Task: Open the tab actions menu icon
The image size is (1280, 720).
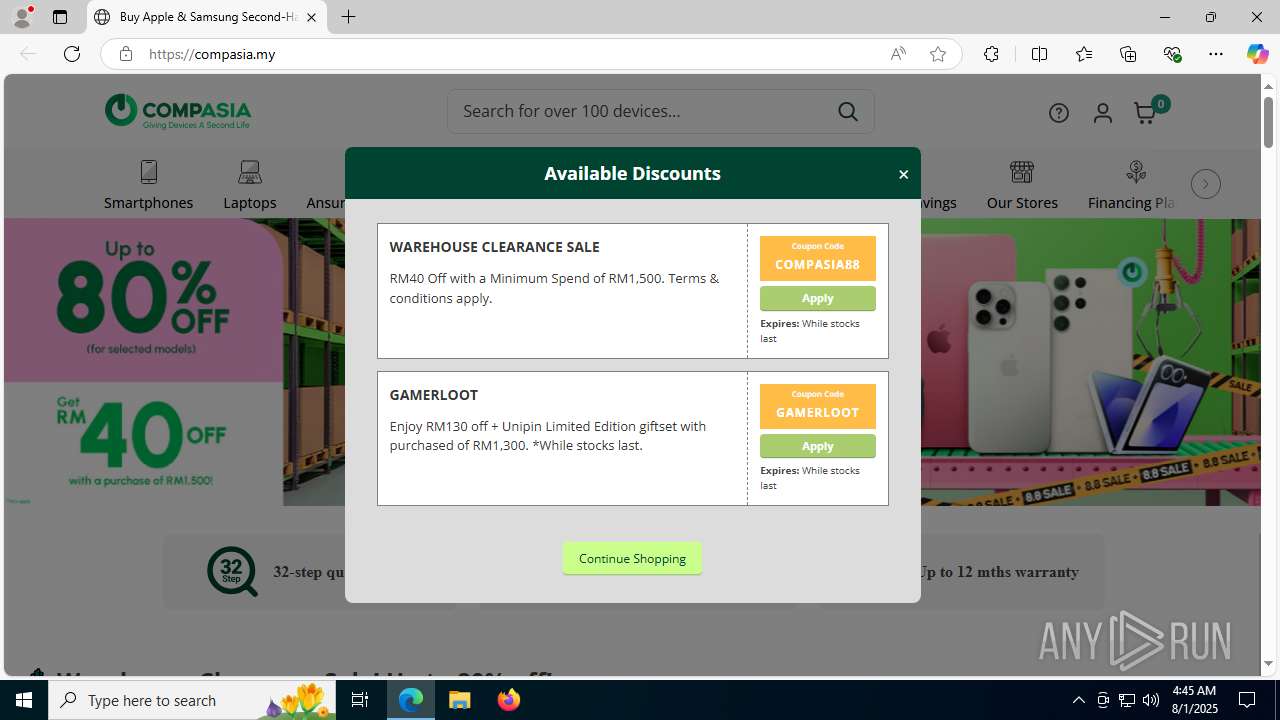Action: click(60, 17)
